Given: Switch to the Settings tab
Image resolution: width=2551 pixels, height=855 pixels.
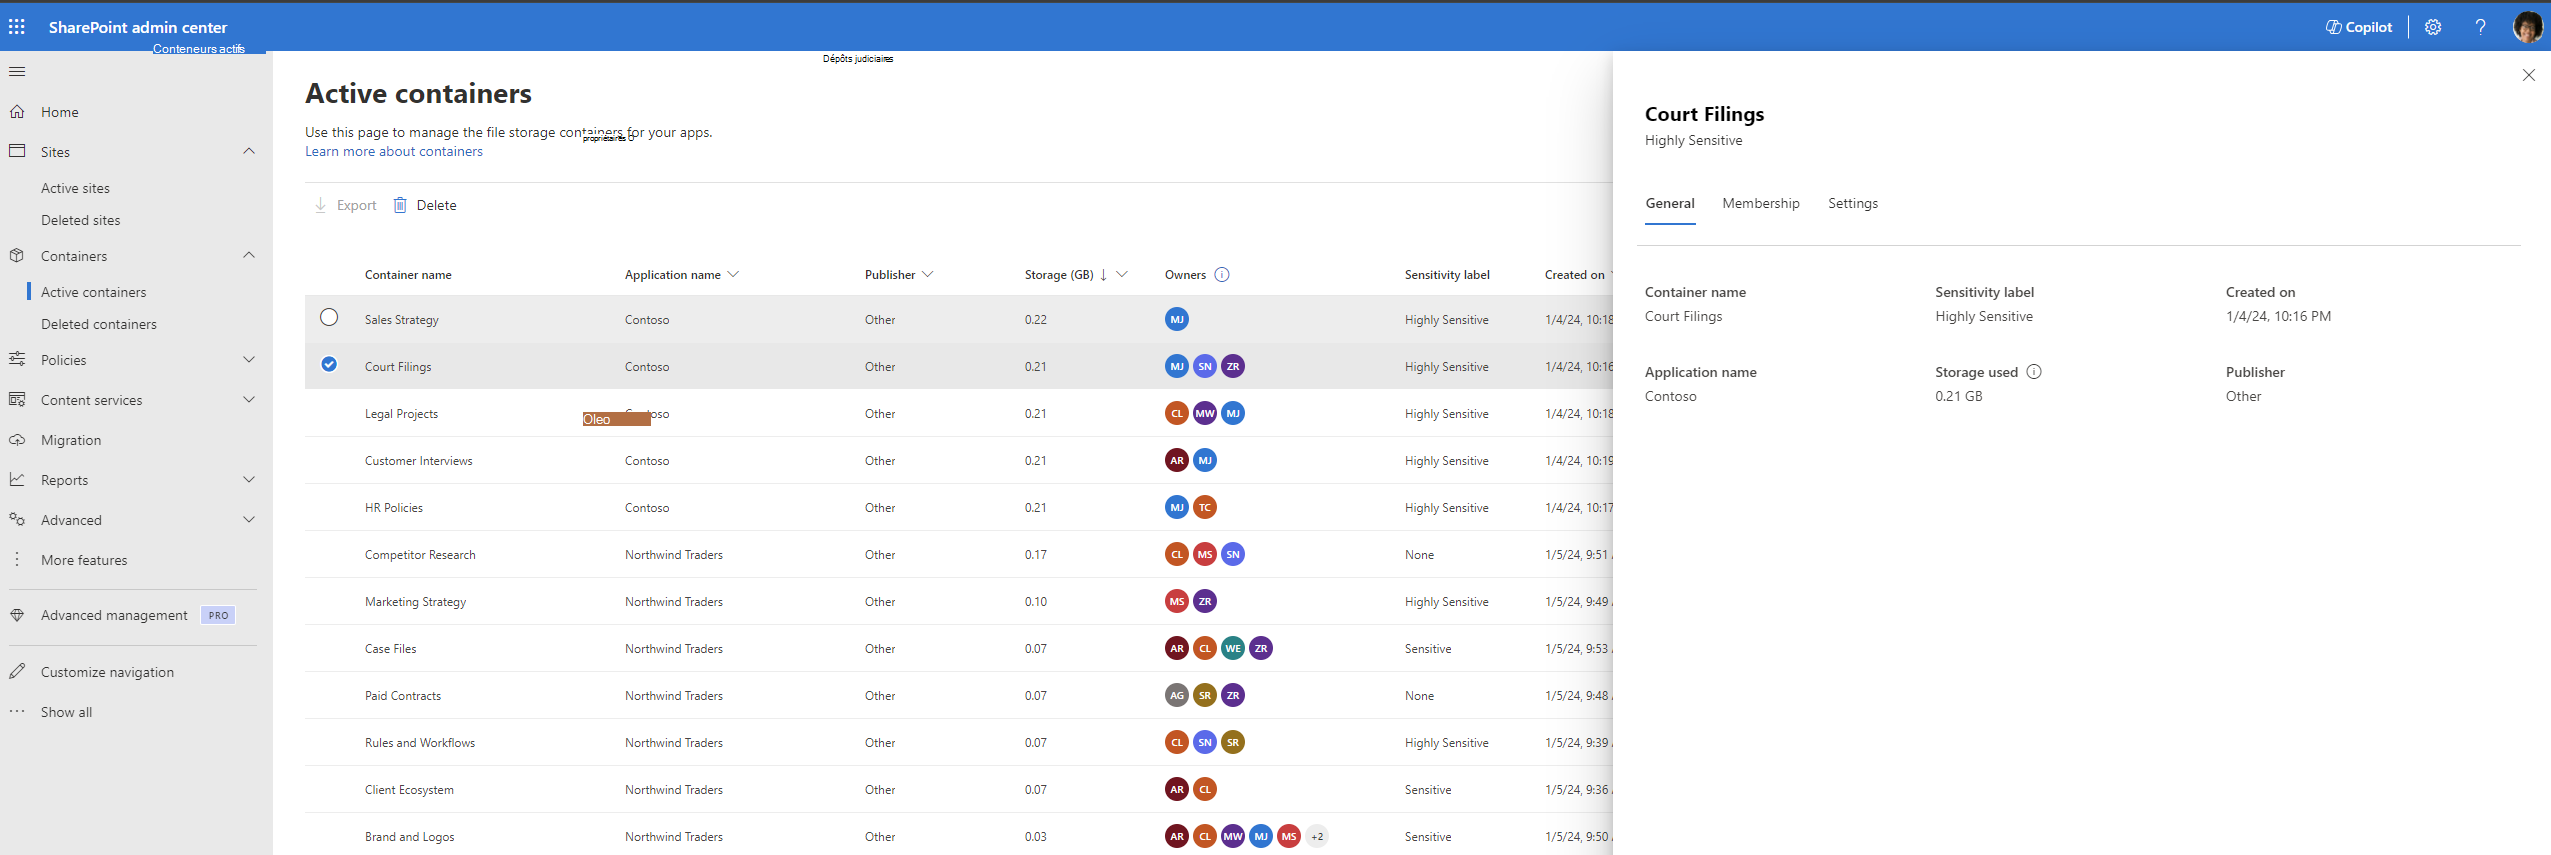Looking at the screenshot, I should click(x=1852, y=204).
